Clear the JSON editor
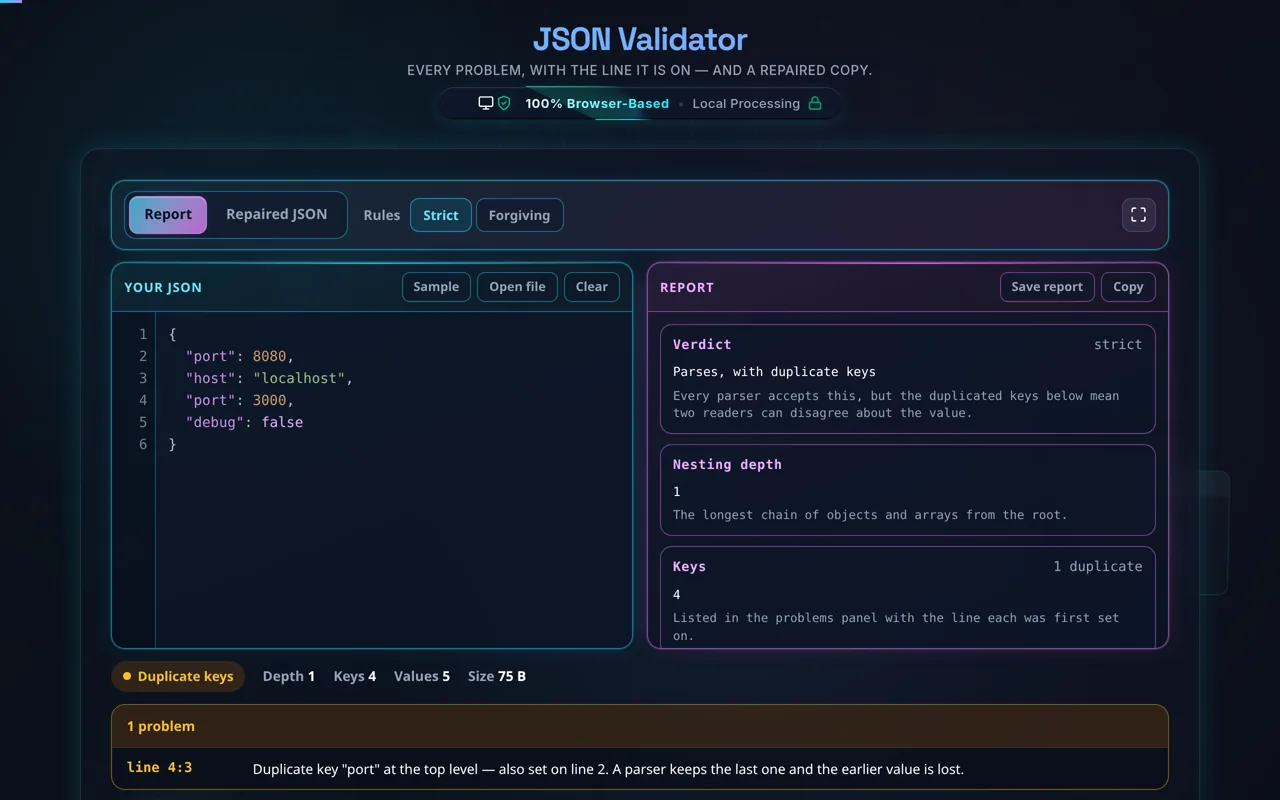Screen dimensions: 1280x800 tap(592, 287)
